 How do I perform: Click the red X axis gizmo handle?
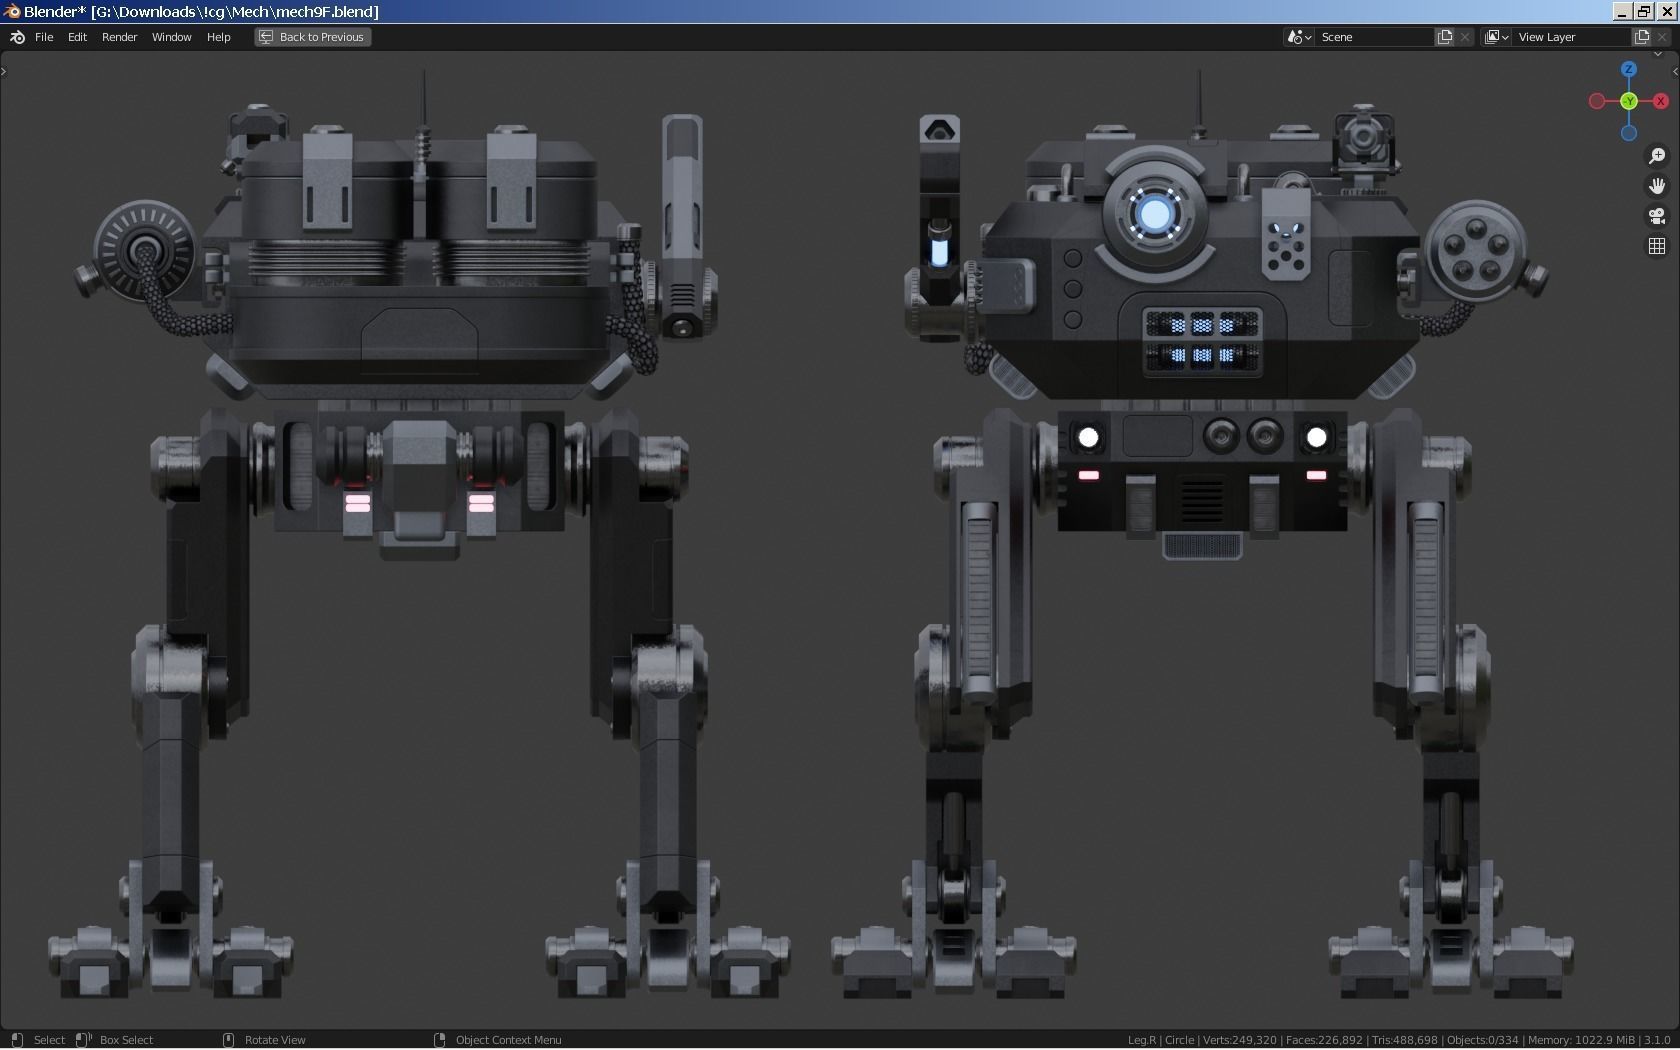click(1661, 101)
